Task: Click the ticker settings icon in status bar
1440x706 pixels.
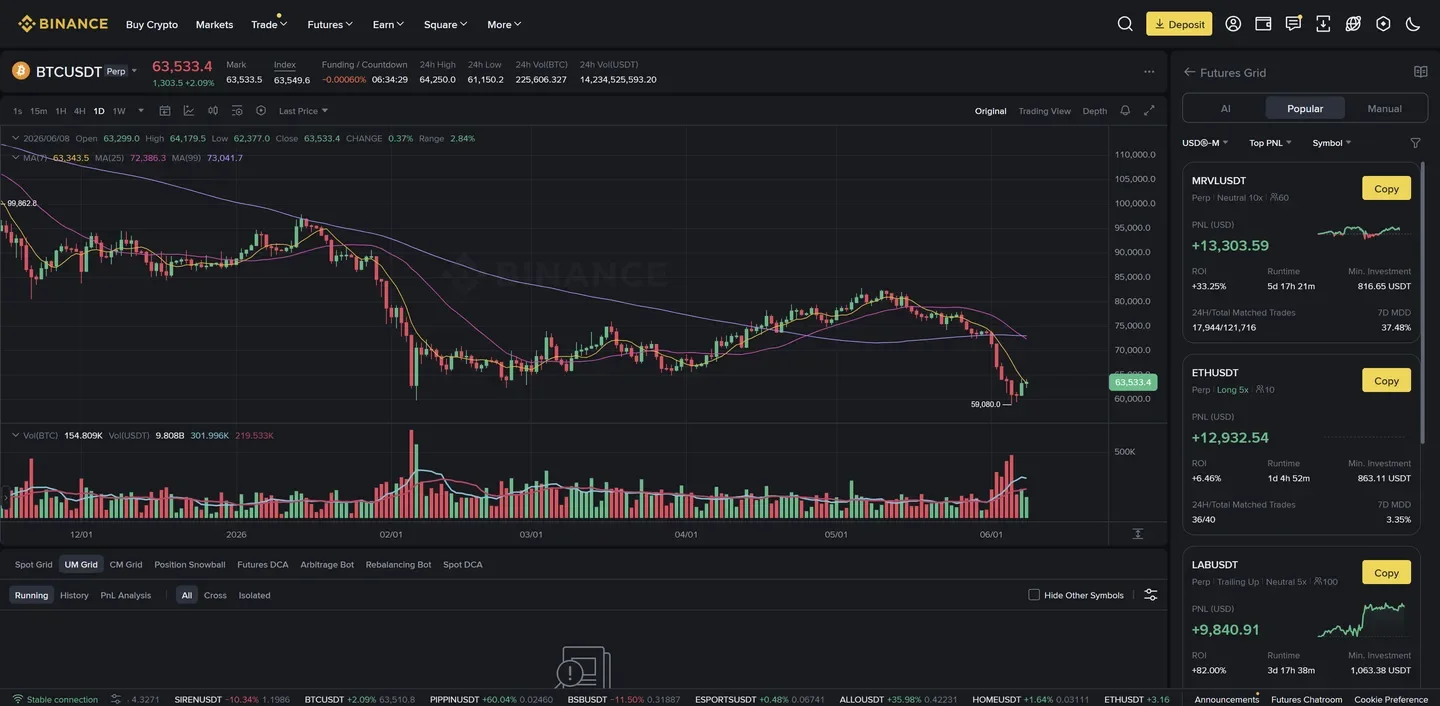Action: [116, 699]
